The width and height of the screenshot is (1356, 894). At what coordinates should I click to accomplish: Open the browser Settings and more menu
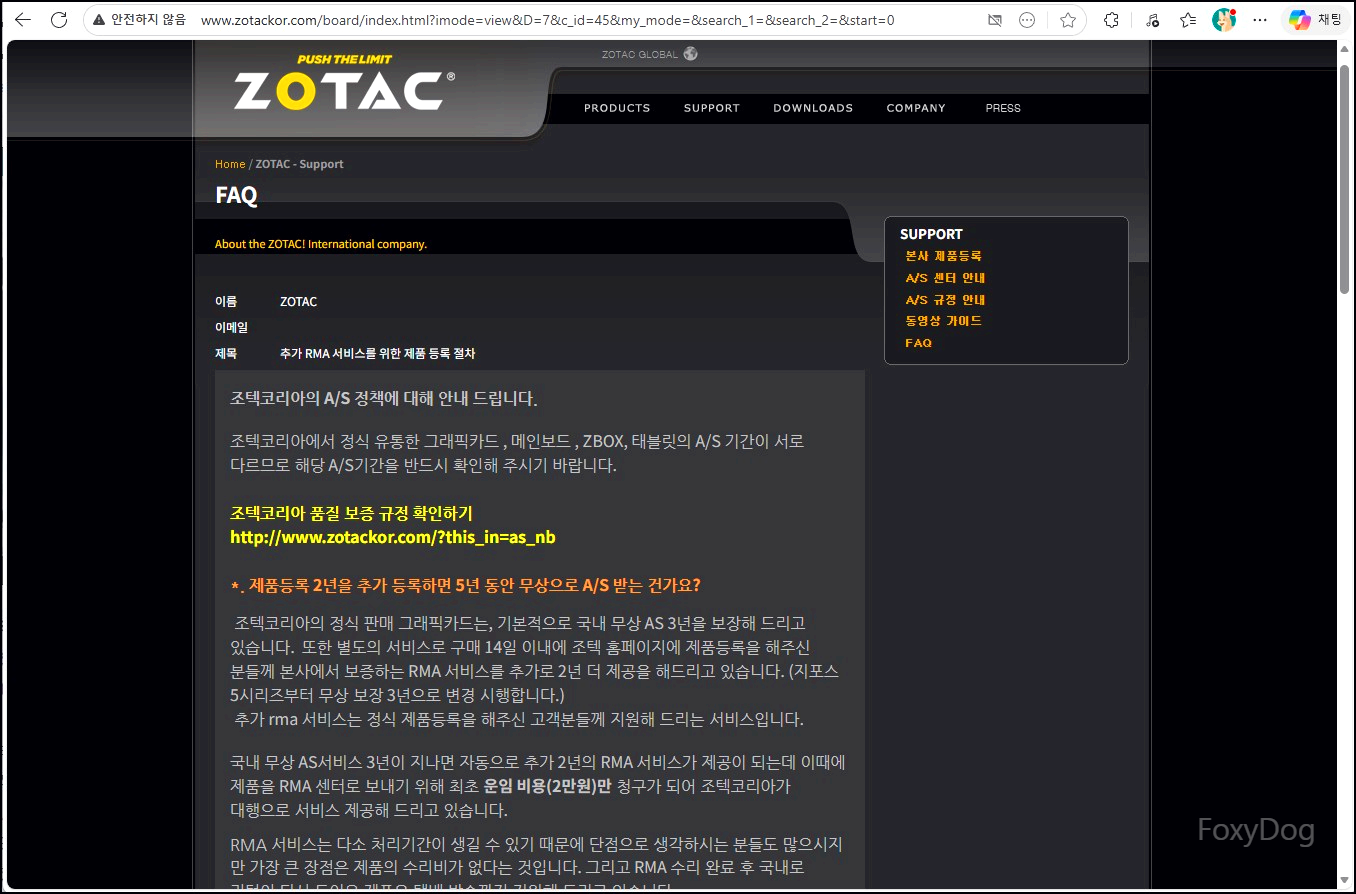[1260, 20]
